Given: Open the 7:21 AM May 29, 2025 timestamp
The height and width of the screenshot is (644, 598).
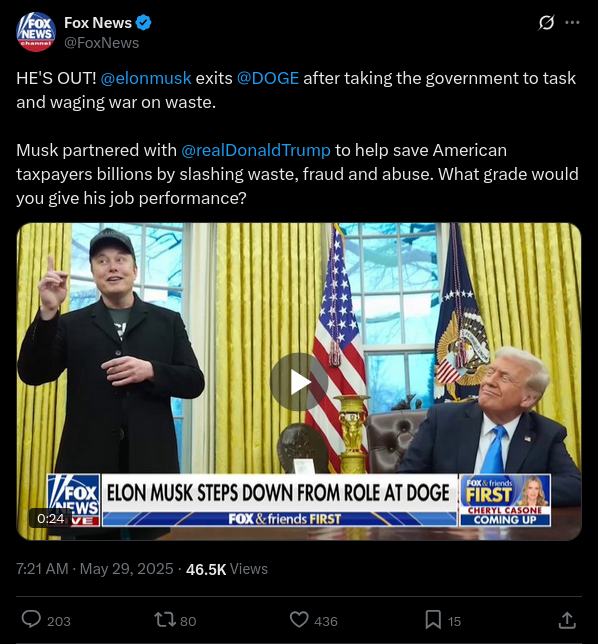Looking at the screenshot, I should pos(94,569).
